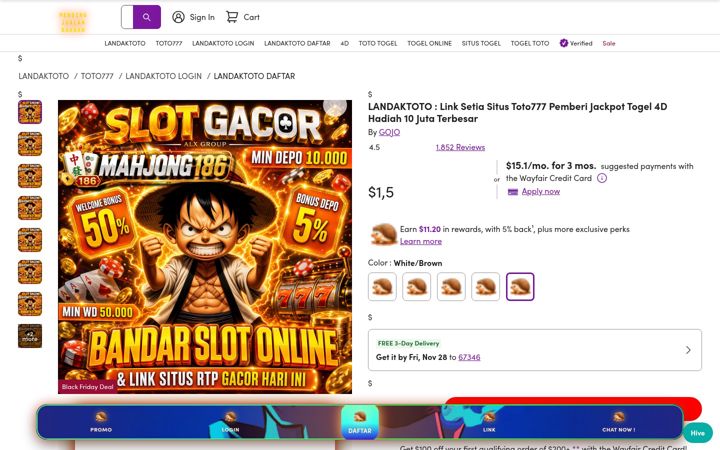
Task: Click the $1,5 price text
Action: click(x=381, y=192)
